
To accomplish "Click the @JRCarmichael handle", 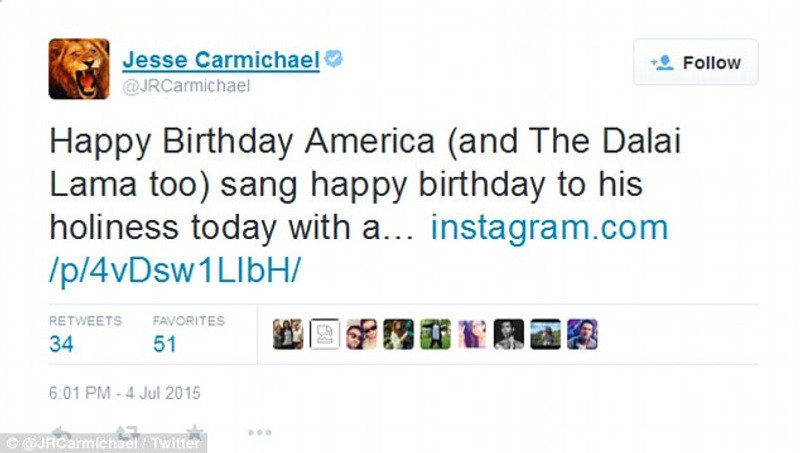I will (186, 86).
